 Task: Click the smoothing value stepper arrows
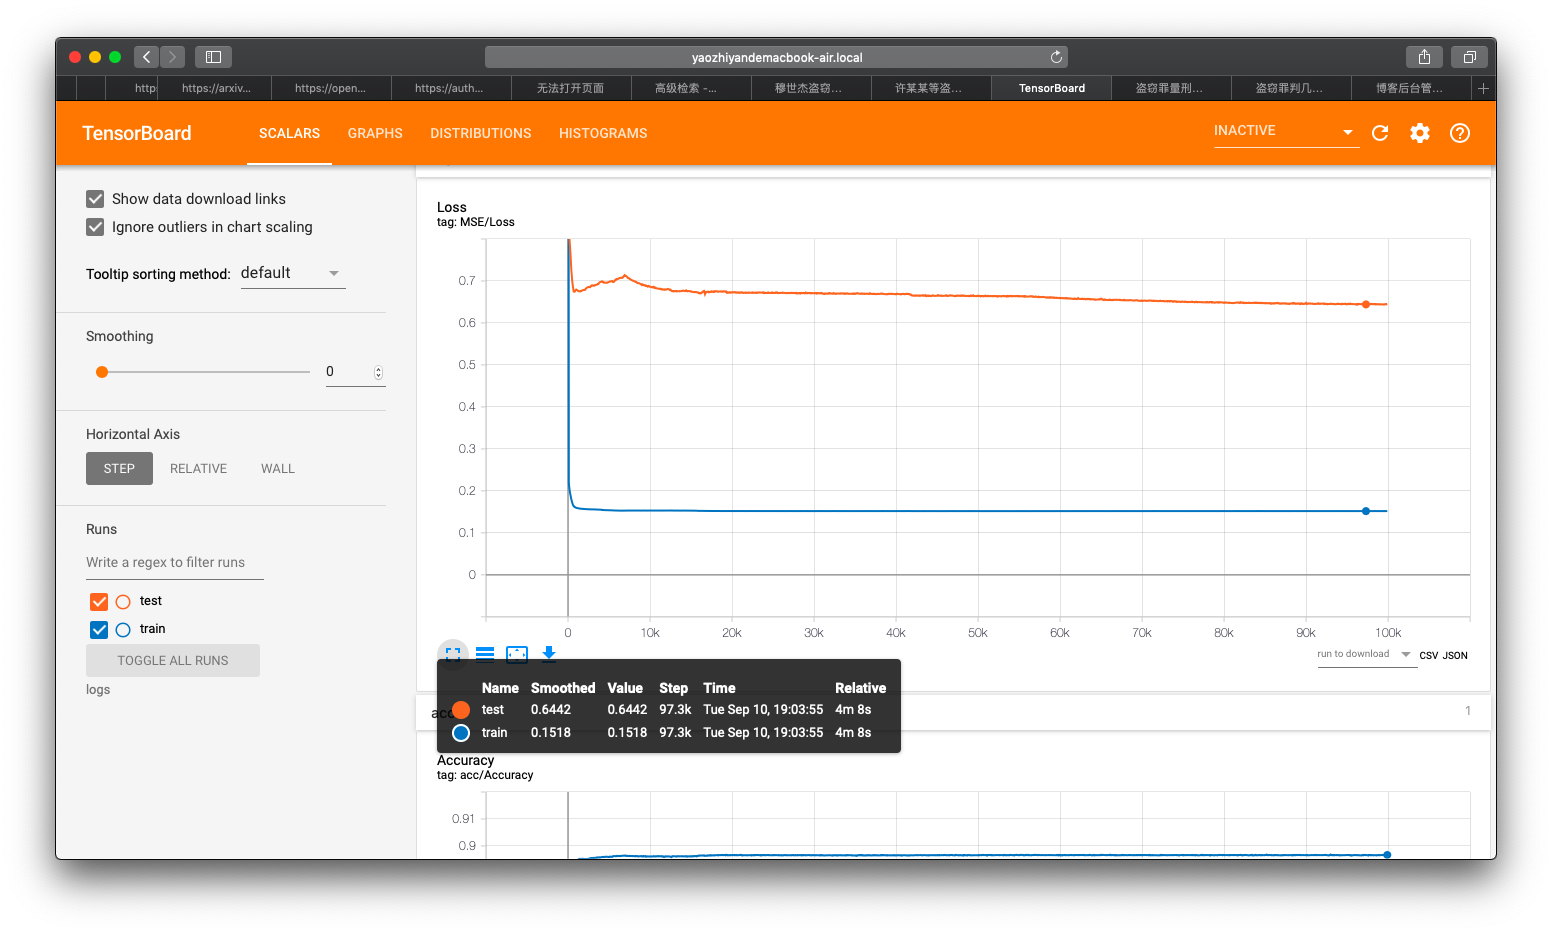[x=378, y=372]
